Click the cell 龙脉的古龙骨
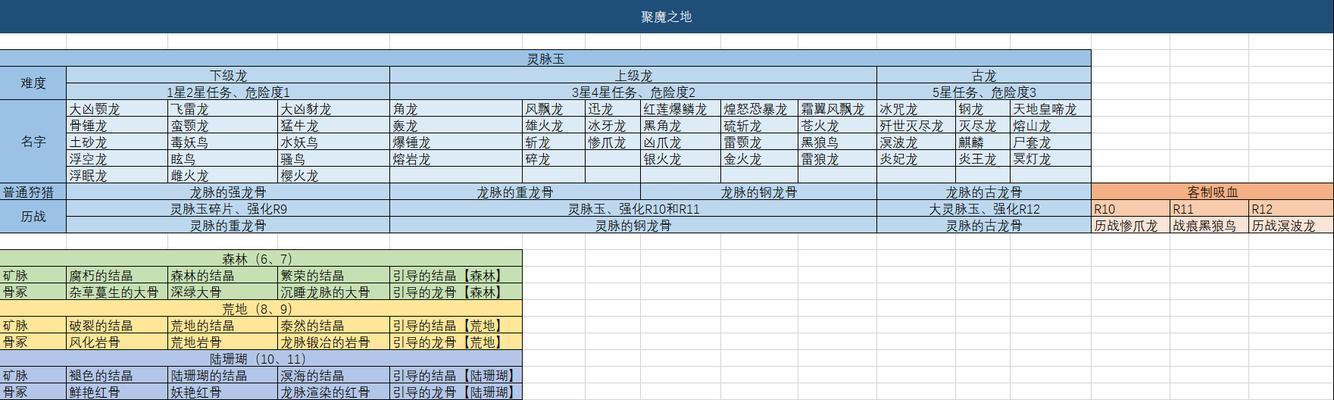This screenshot has height=400, width=1334. click(984, 191)
